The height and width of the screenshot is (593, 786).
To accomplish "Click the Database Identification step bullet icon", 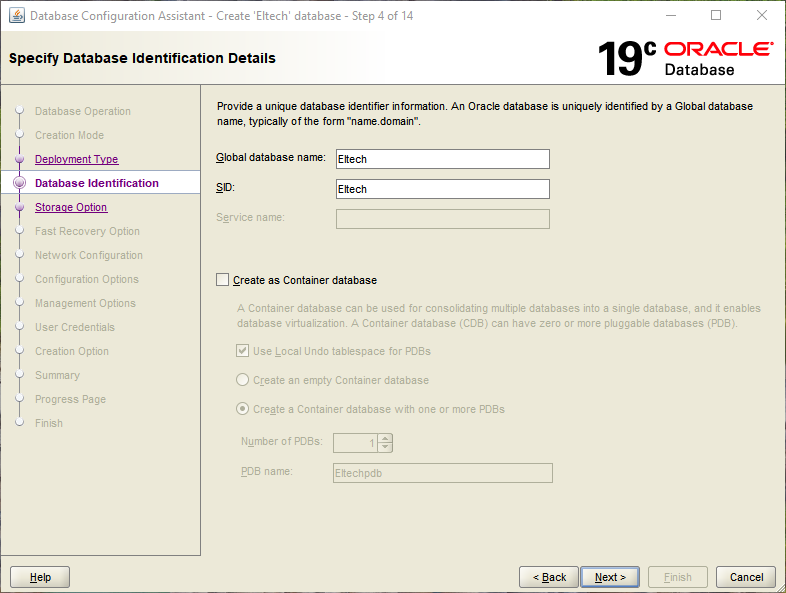I will 19,184.
